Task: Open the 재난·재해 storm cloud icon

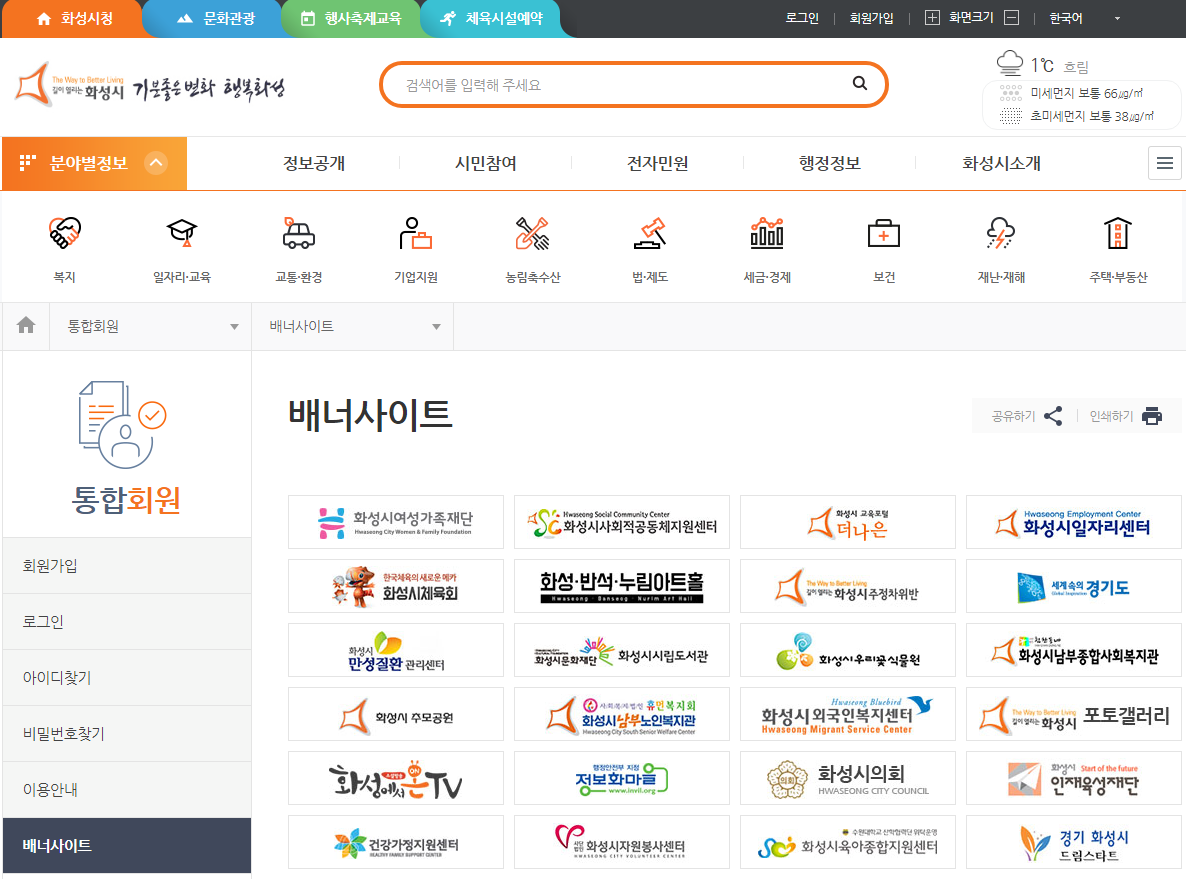Action: point(1001,233)
